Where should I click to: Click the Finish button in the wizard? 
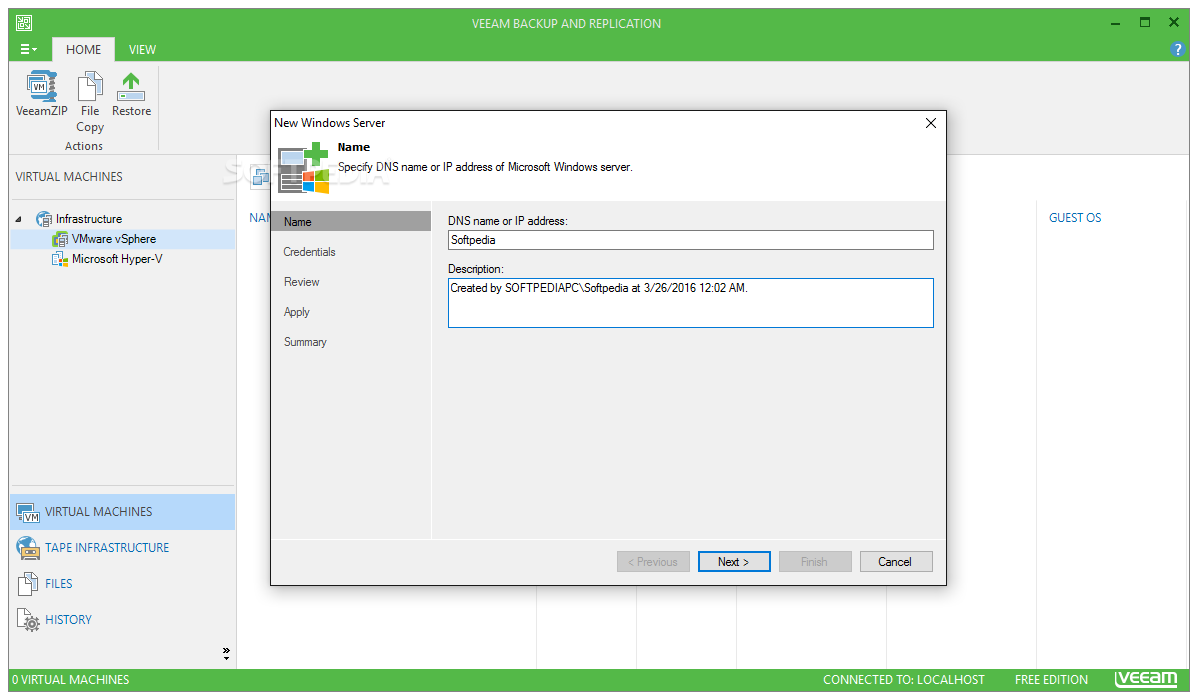(x=815, y=562)
